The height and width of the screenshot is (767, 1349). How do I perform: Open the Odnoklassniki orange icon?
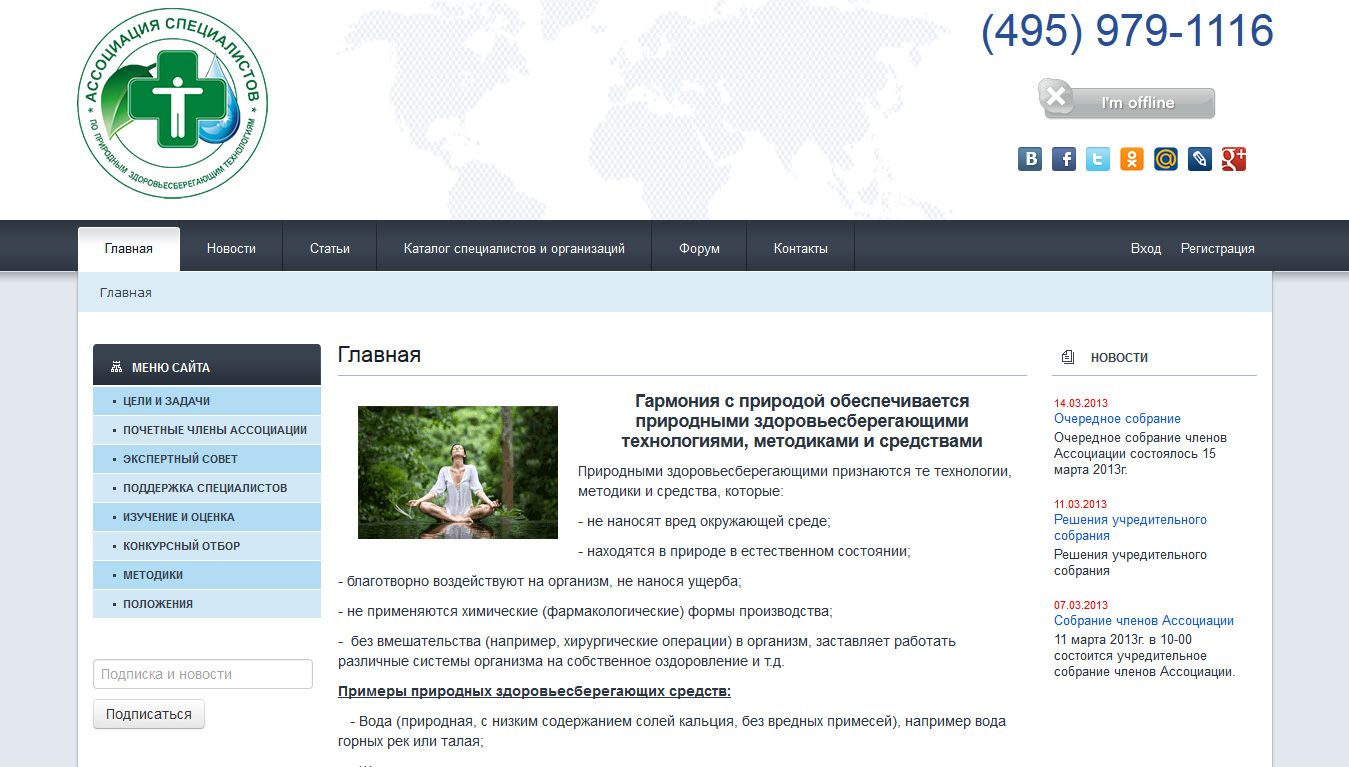pos(1132,159)
